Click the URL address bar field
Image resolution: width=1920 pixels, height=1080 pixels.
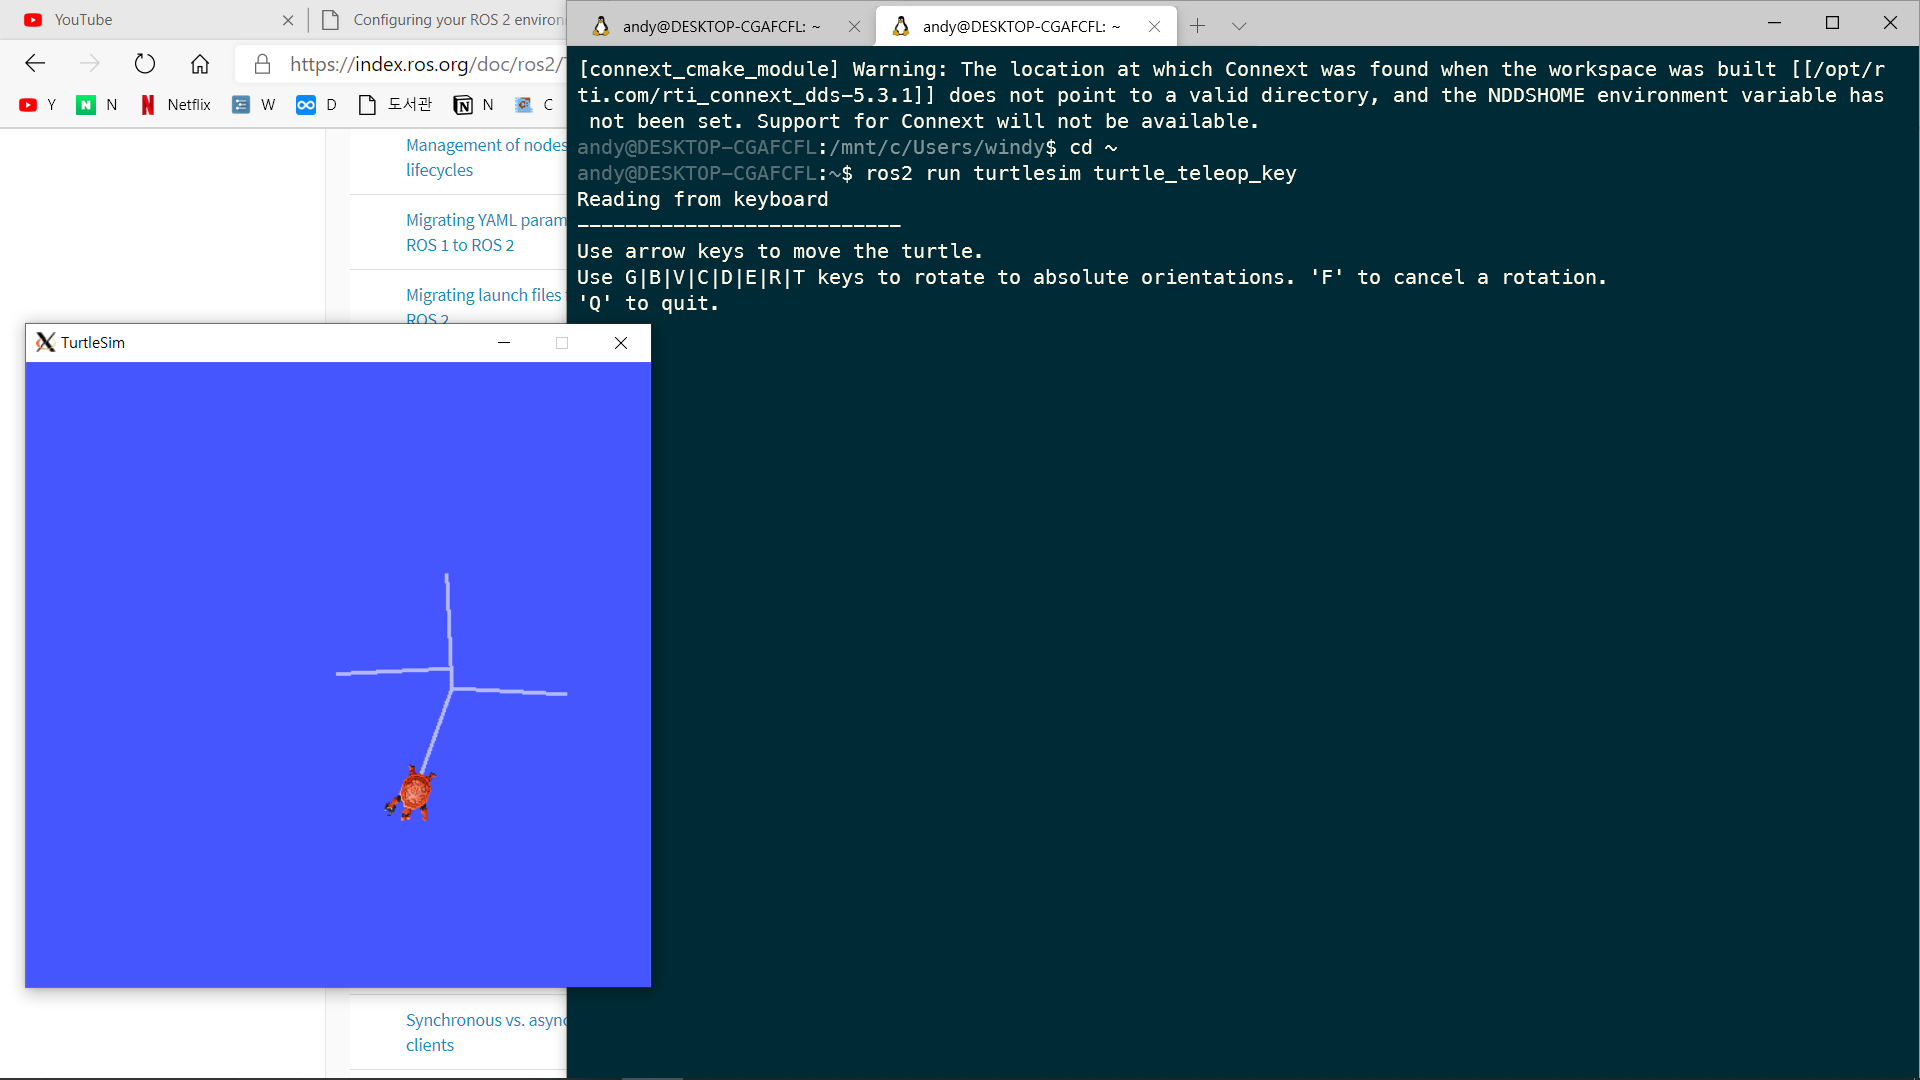tap(420, 64)
